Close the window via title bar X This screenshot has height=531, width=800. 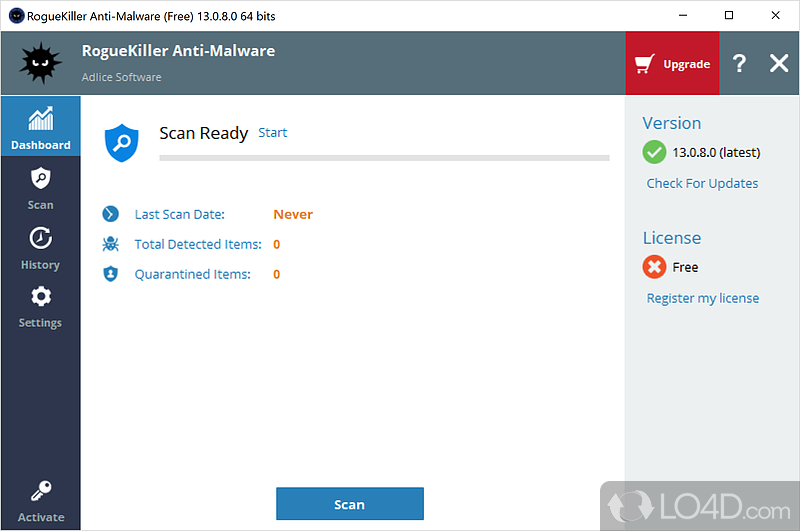pyautogui.click(x=776, y=15)
